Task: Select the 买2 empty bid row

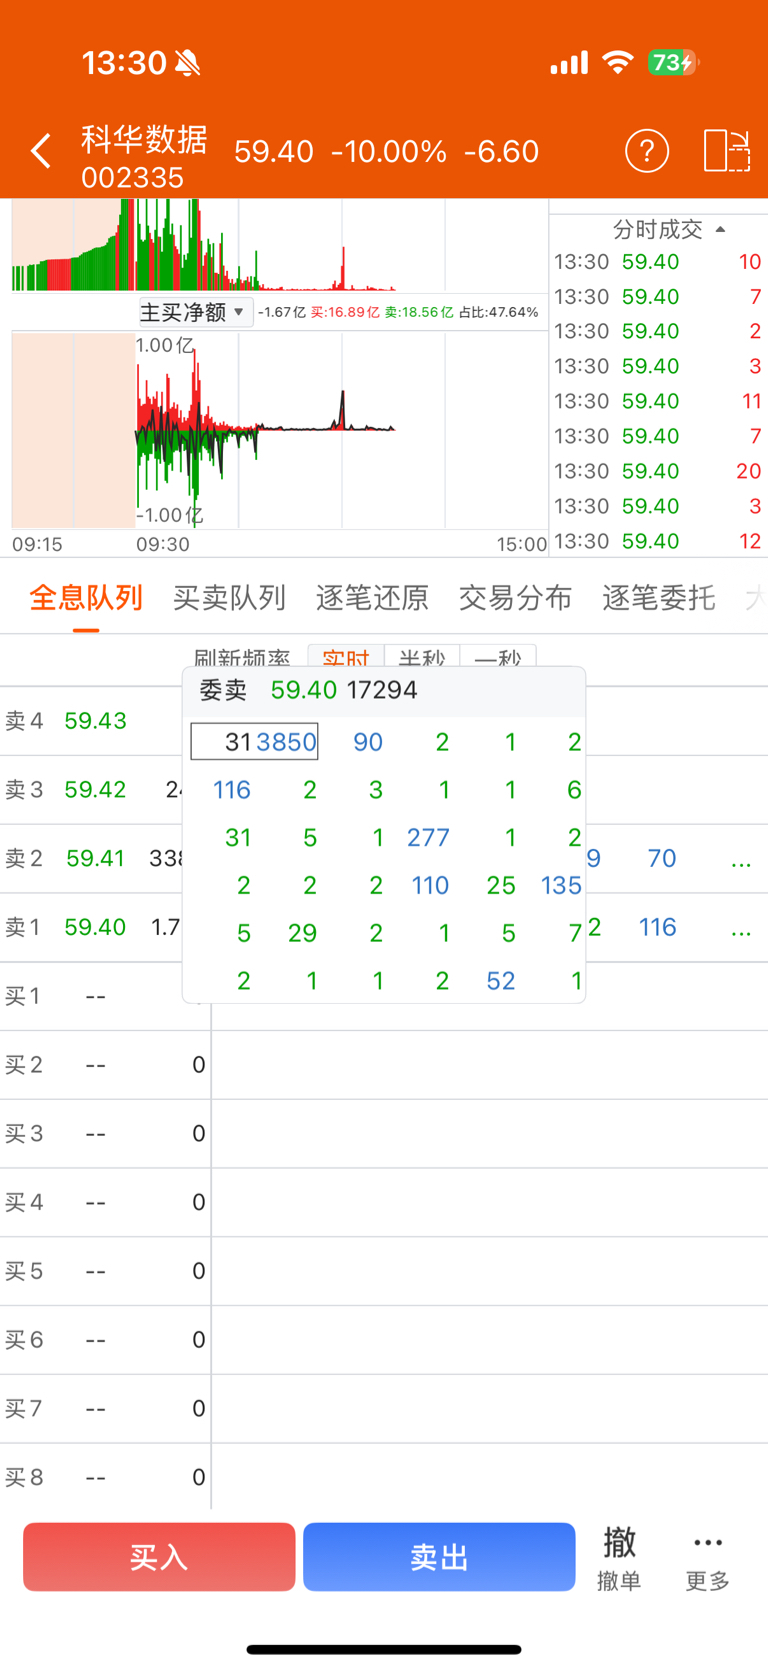Action: click(384, 1065)
